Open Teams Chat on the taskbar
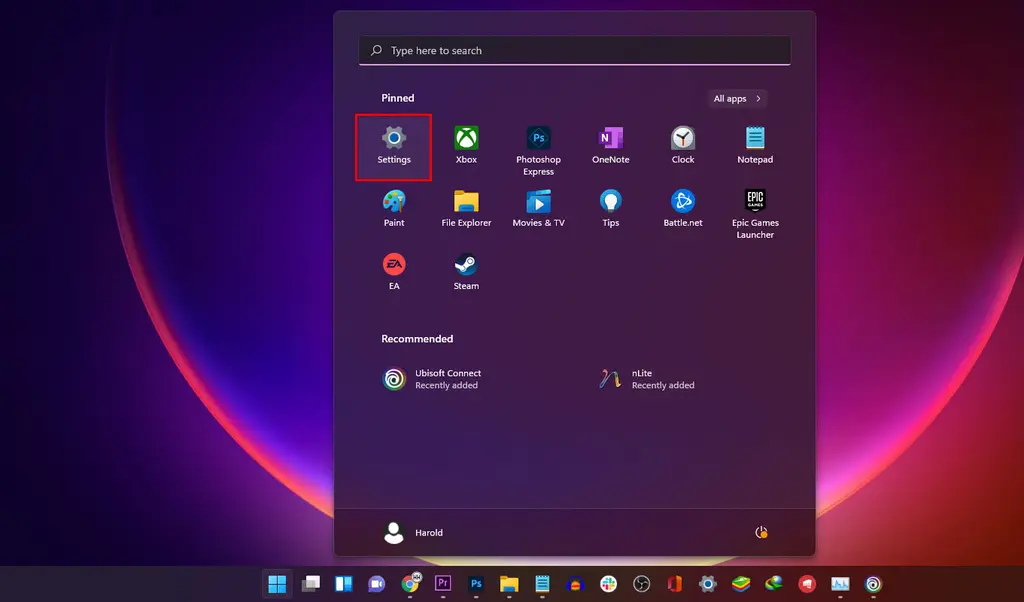The image size is (1024, 602). pyautogui.click(x=377, y=583)
